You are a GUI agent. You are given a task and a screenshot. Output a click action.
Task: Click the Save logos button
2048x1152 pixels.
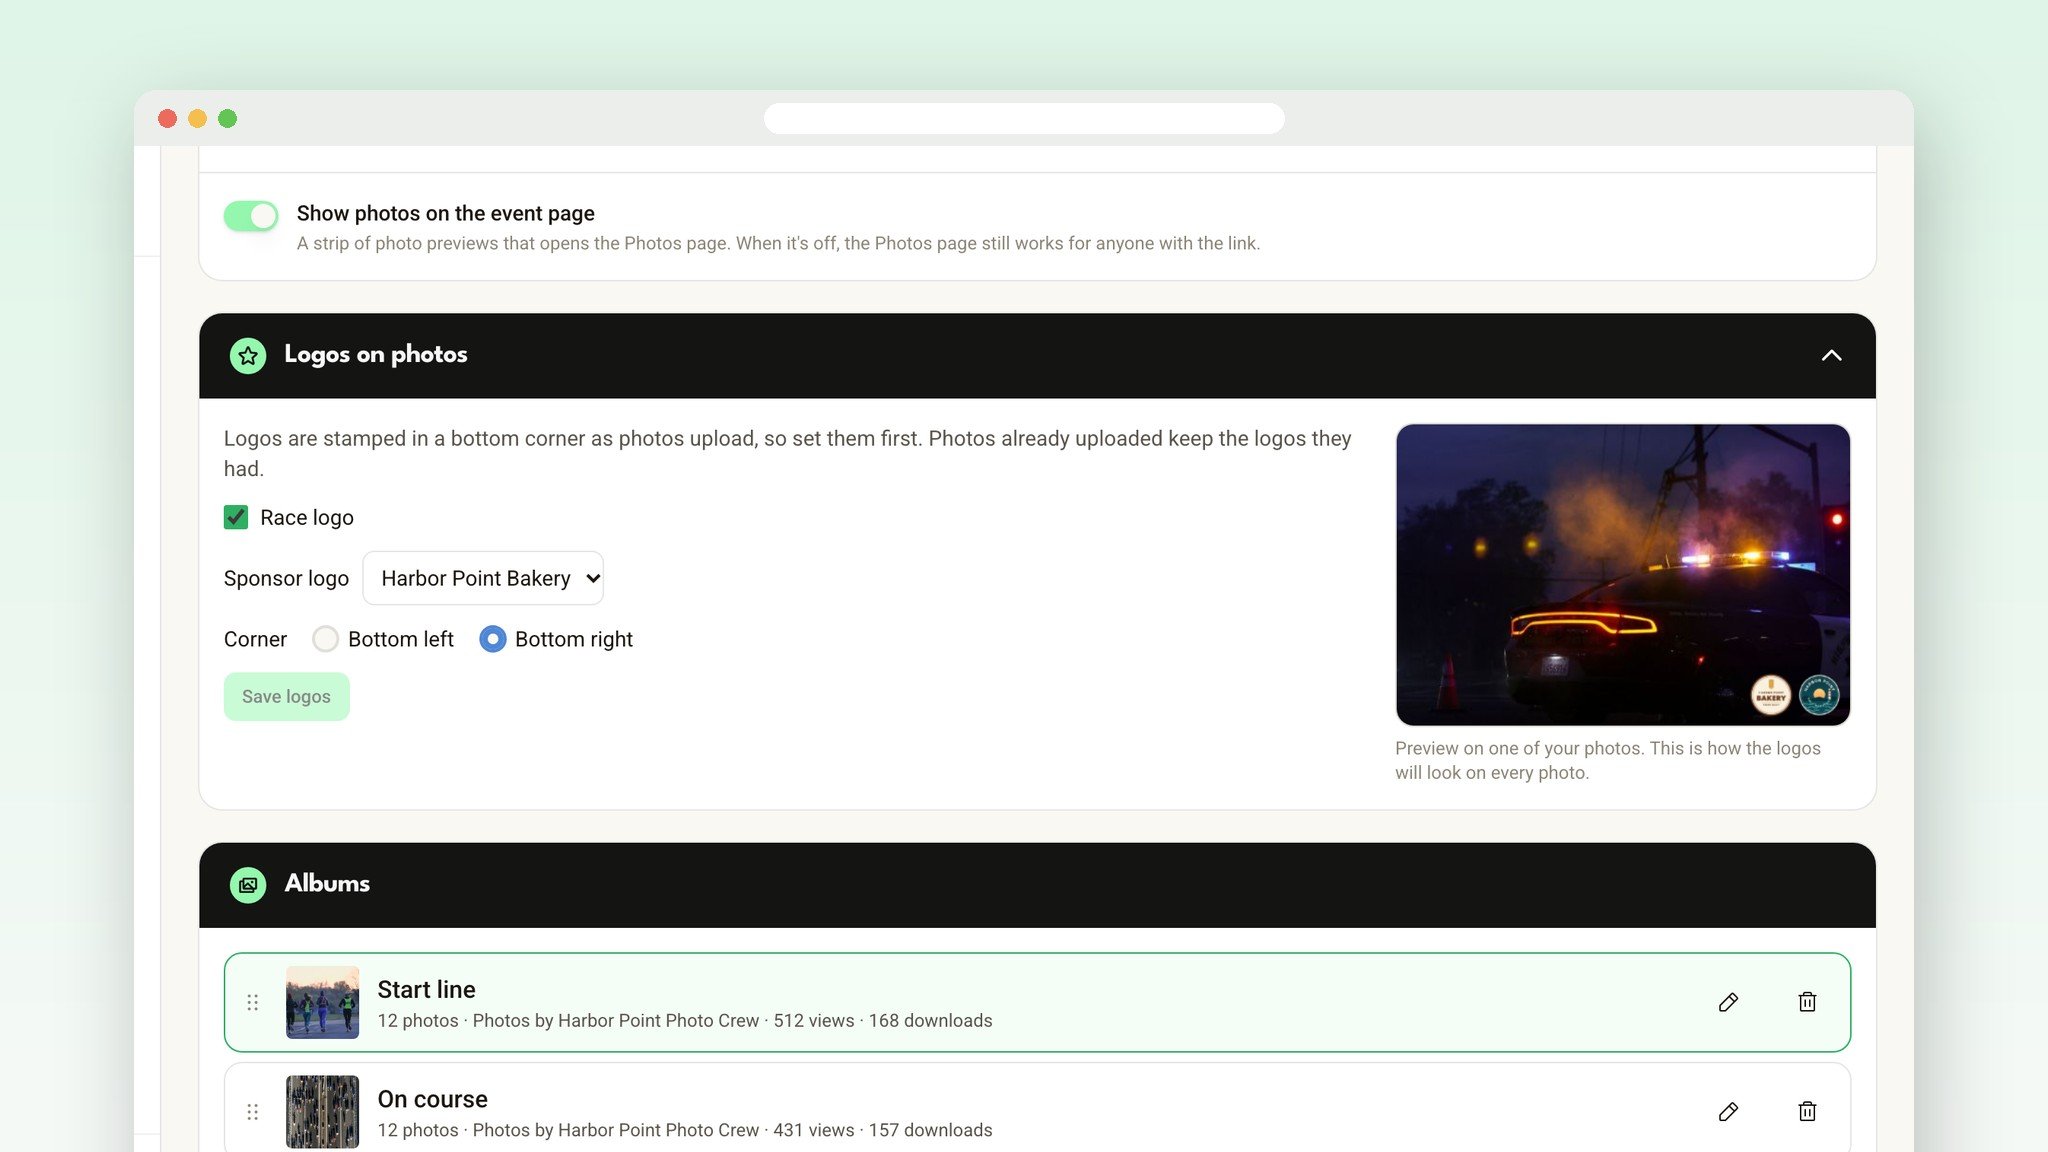(286, 697)
